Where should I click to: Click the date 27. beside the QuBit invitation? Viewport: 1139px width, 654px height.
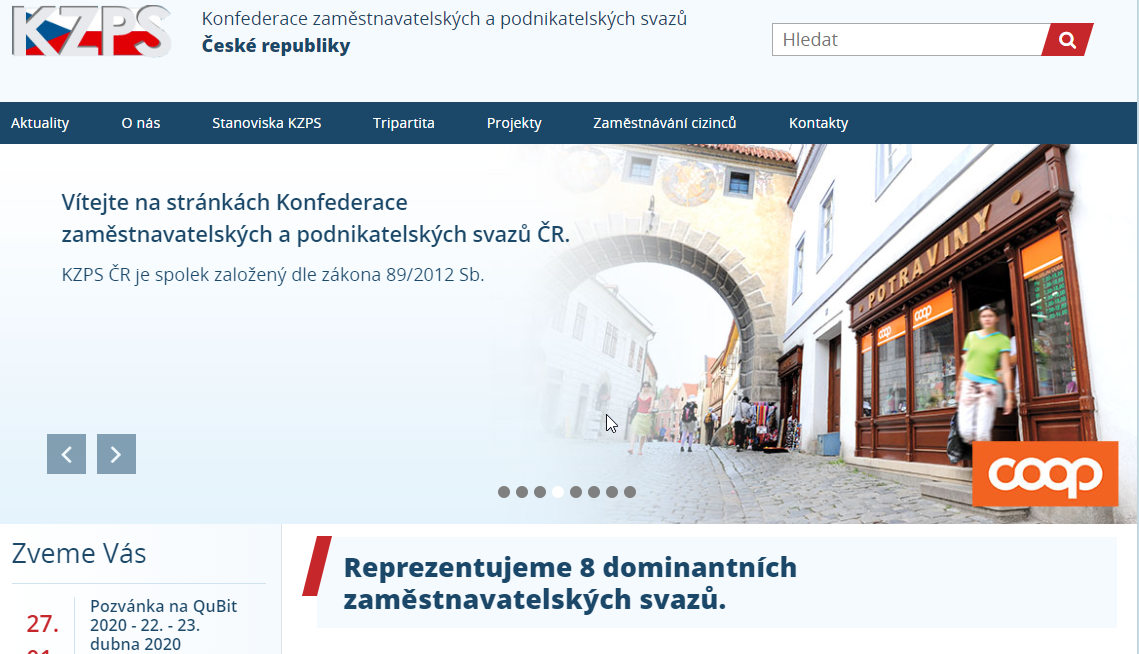pyautogui.click(x=43, y=623)
